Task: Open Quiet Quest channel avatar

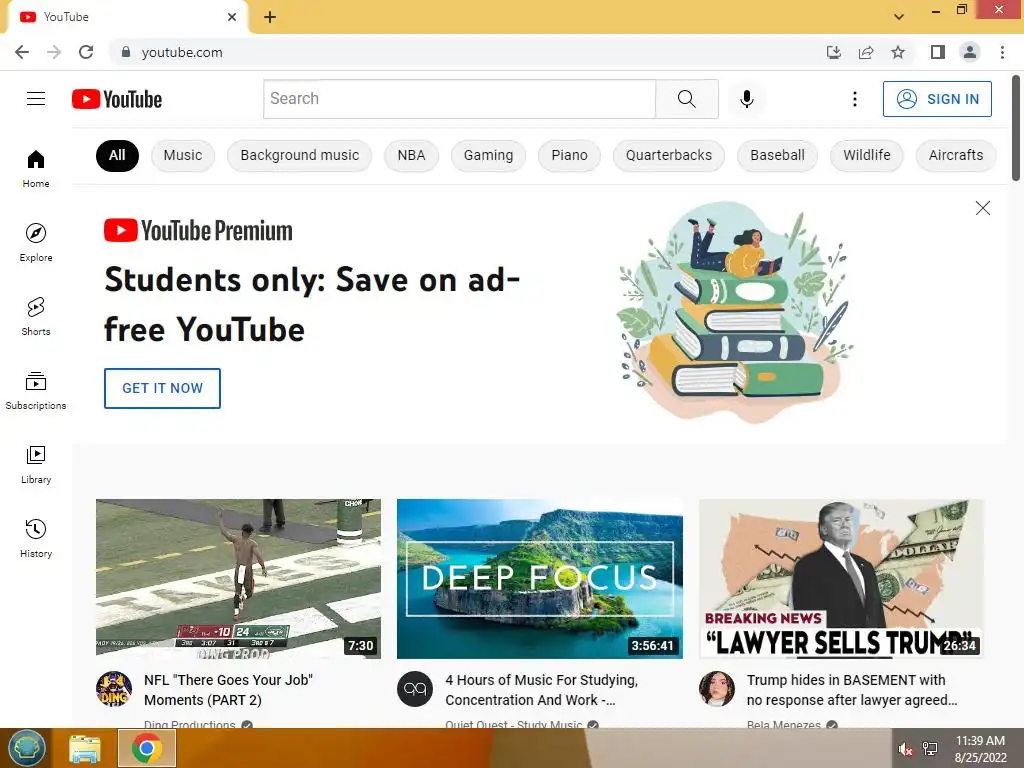Action: click(415, 689)
